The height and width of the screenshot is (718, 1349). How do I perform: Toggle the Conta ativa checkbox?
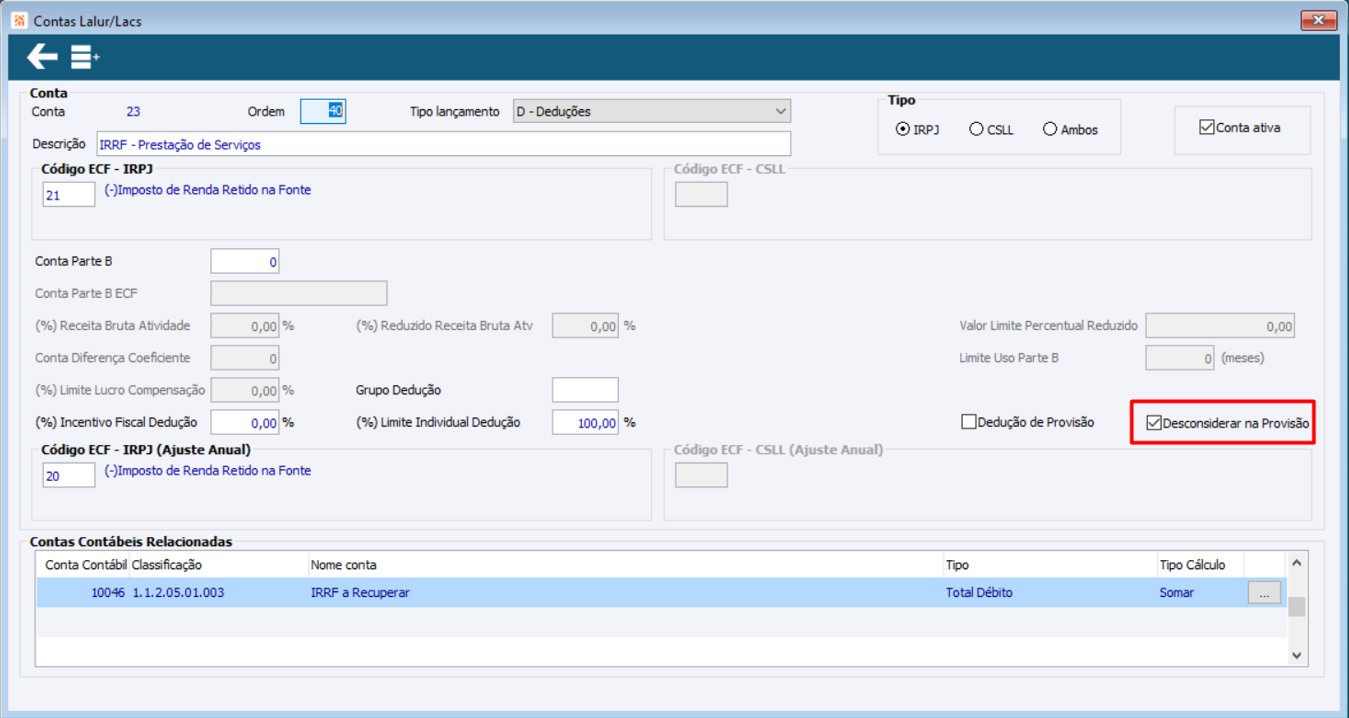pyautogui.click(x=1207, y=127)
